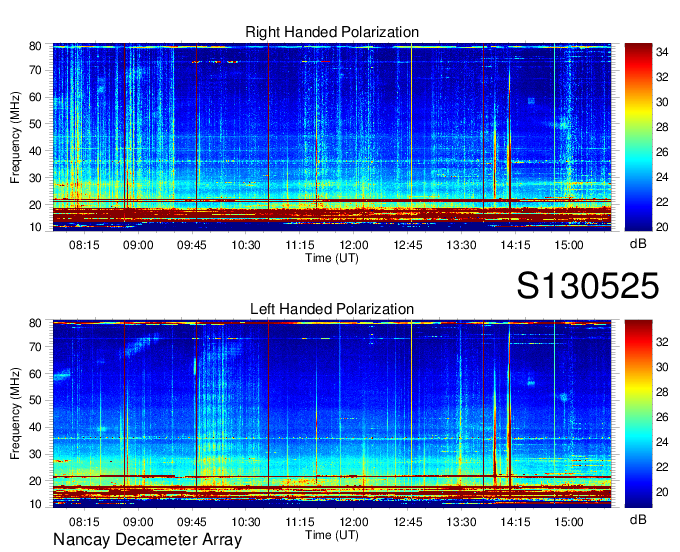
Task: Click the Left Handed Polarization spectrogram image
Action: [x=332, y=414]
